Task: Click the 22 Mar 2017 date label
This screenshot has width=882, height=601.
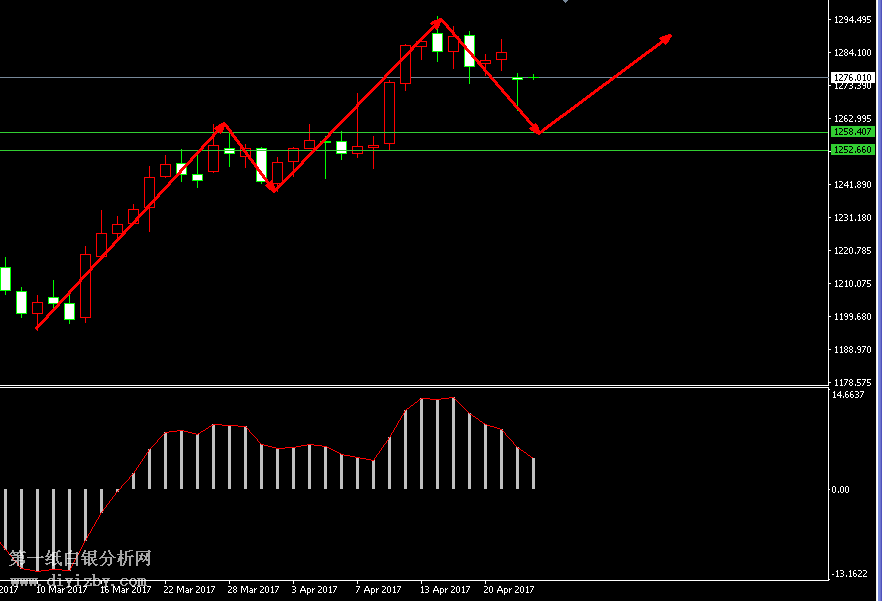Action: [189, 590]
